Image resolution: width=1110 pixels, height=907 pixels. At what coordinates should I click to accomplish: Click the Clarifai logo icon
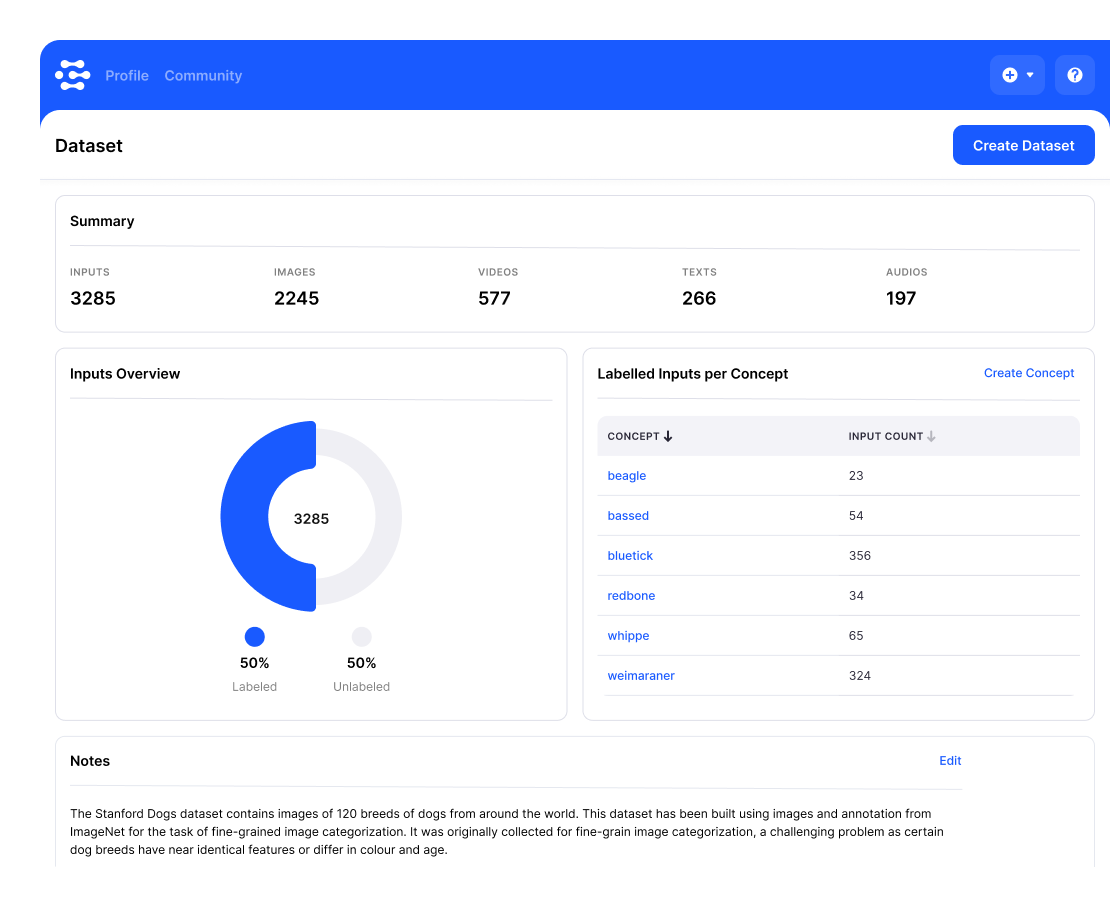pyautogui.click(x=72, y=75)
